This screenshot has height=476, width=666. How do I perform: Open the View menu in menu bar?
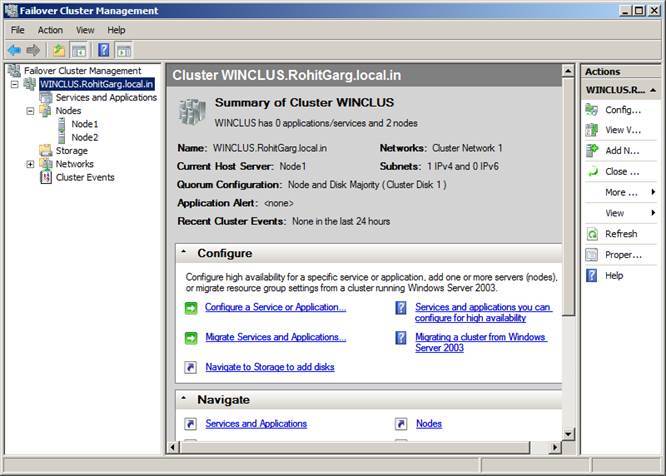[x=85, y=30]
